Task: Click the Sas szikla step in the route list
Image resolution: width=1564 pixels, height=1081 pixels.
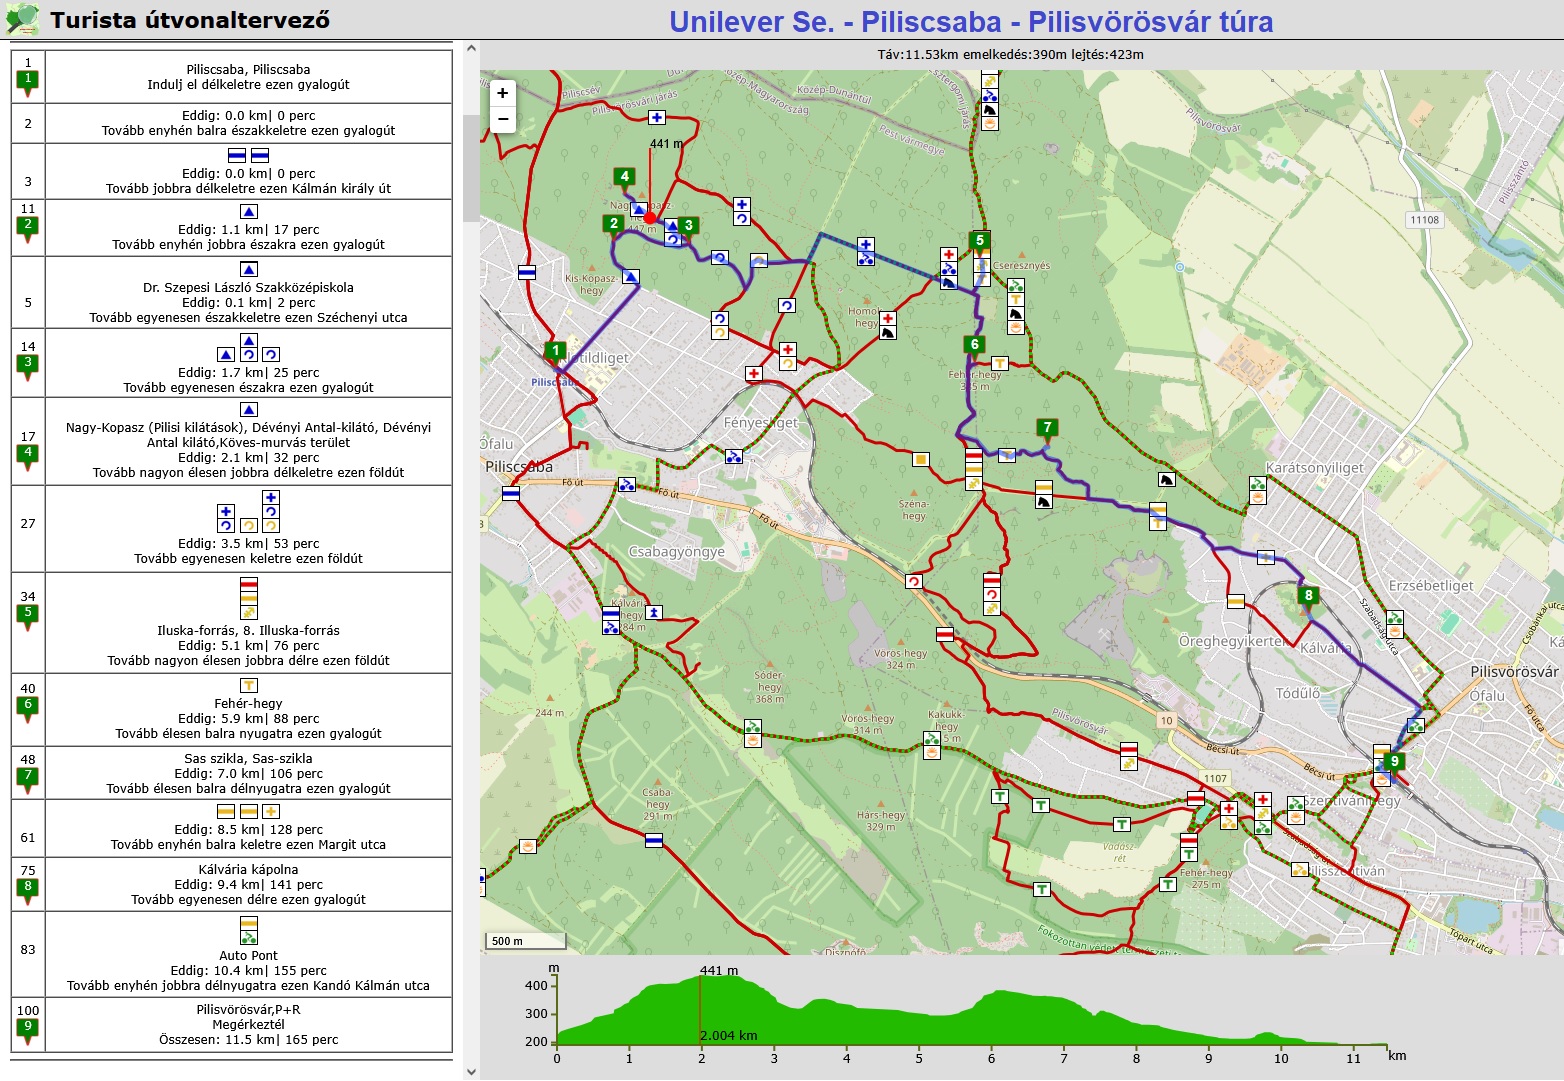Action: click(x=248, y=773)
